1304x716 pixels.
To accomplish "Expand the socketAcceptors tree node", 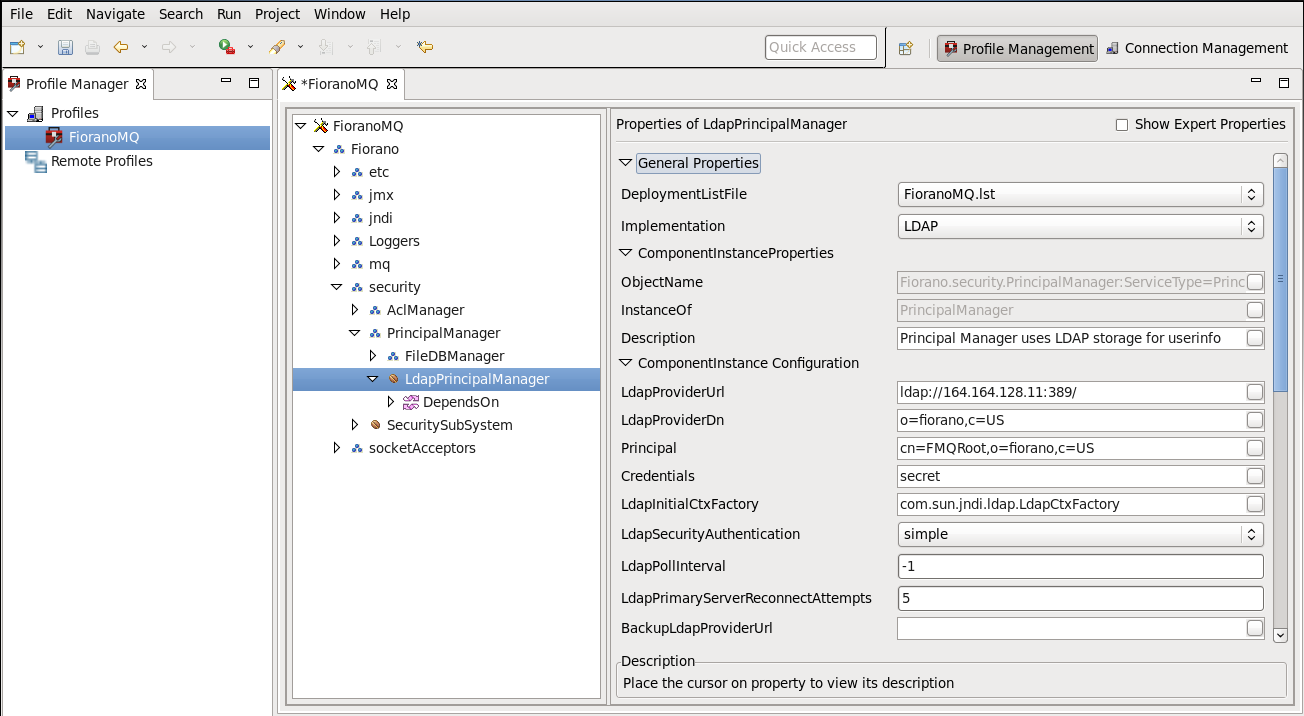I will pyautogui.click(x=337, y=448).
